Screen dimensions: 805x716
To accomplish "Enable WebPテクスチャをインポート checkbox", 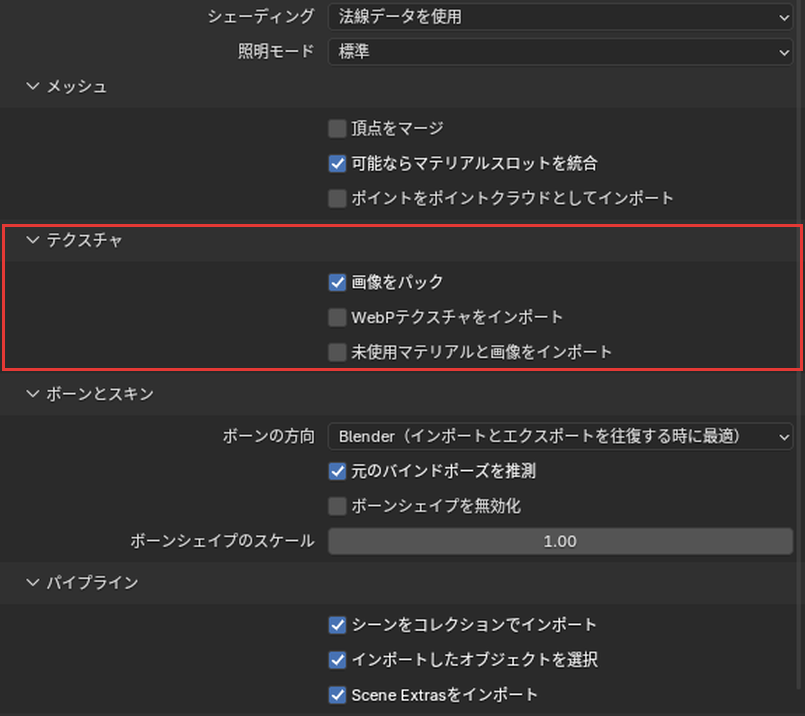I will pyautogui.click(x=337, y=317).
